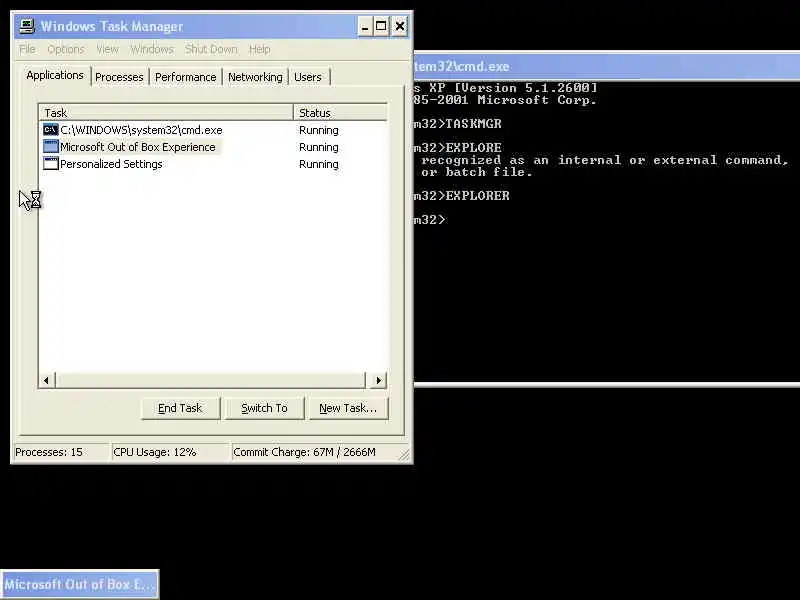Switch to the Applications tab

point(55,76)
